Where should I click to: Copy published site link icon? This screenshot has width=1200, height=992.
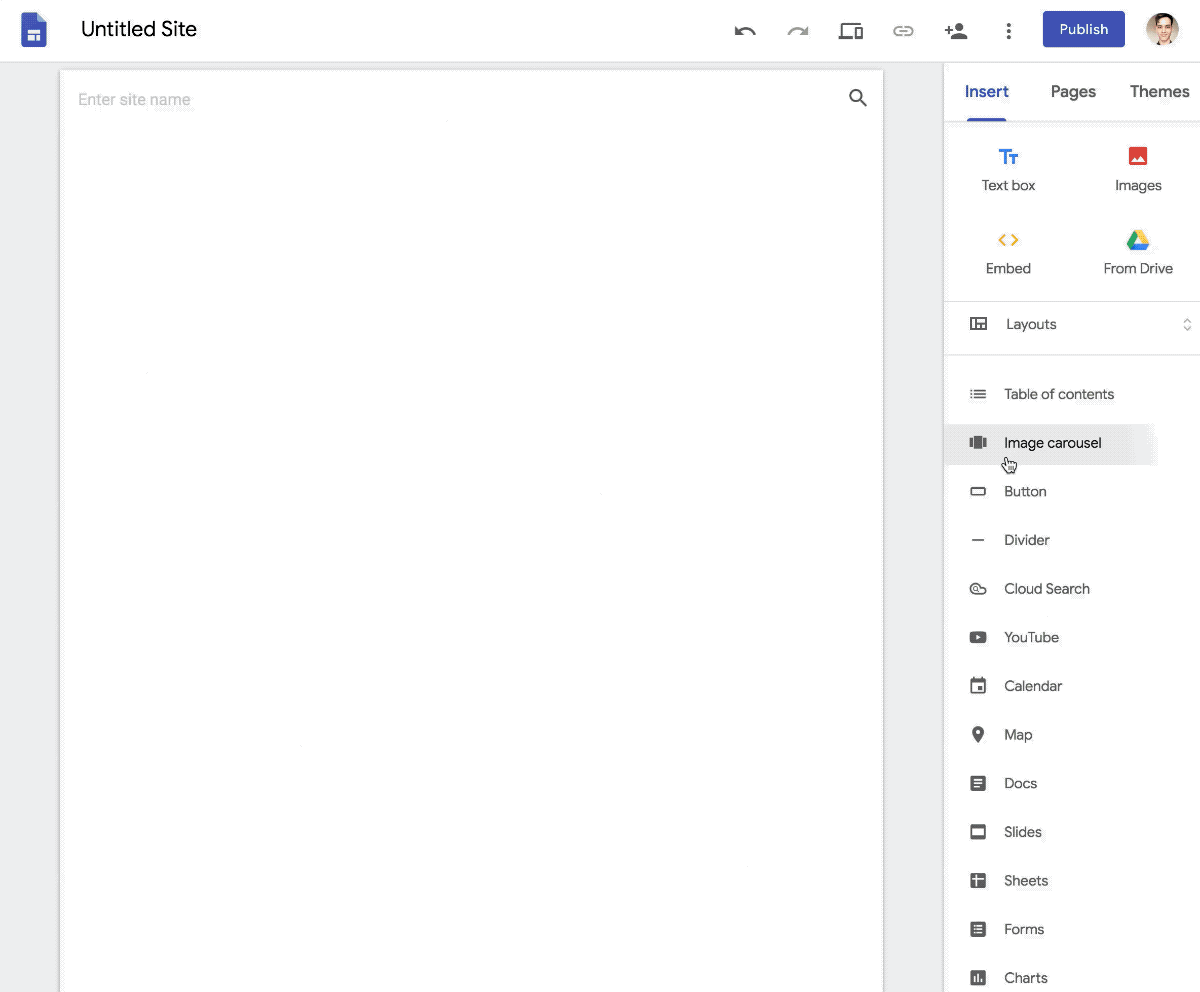pos(903,31)
